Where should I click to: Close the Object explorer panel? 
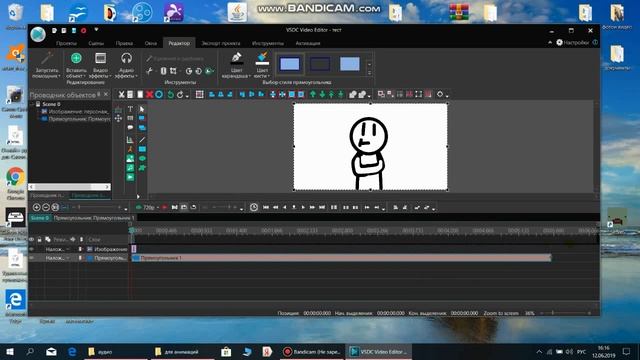point(106,94)
